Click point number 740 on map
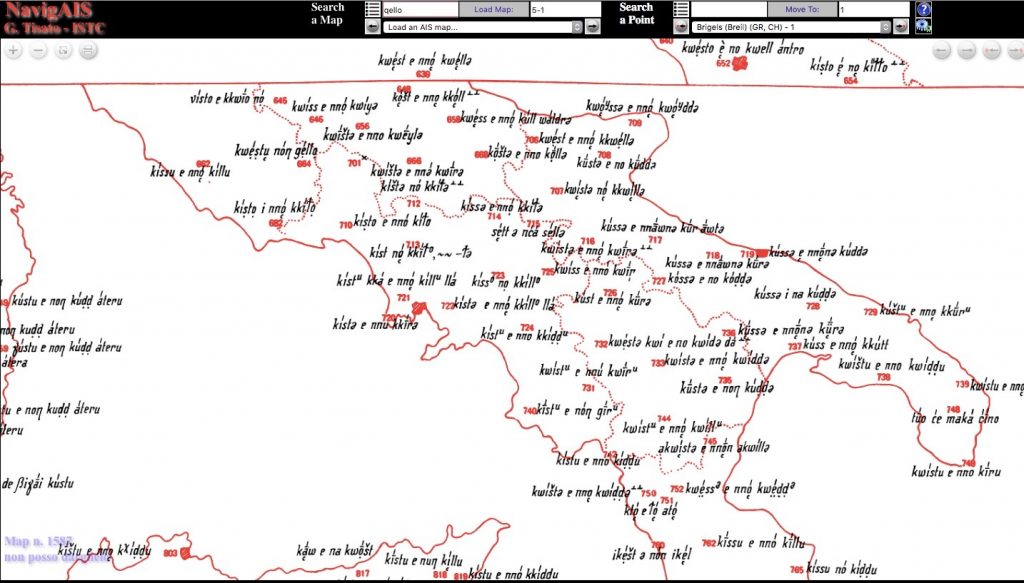Viewport: 1024px width, 583px height. [529, 411]
